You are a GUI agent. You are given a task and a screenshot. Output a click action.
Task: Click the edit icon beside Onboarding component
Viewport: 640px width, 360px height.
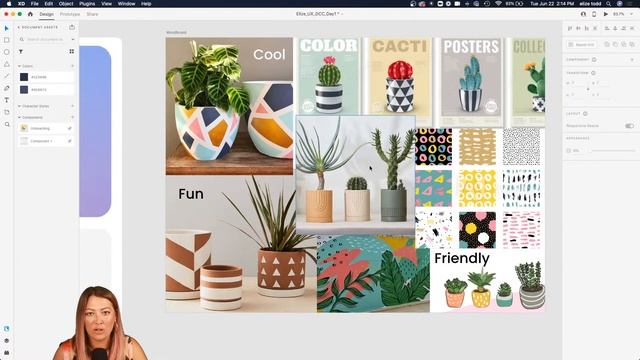(69, 128)
